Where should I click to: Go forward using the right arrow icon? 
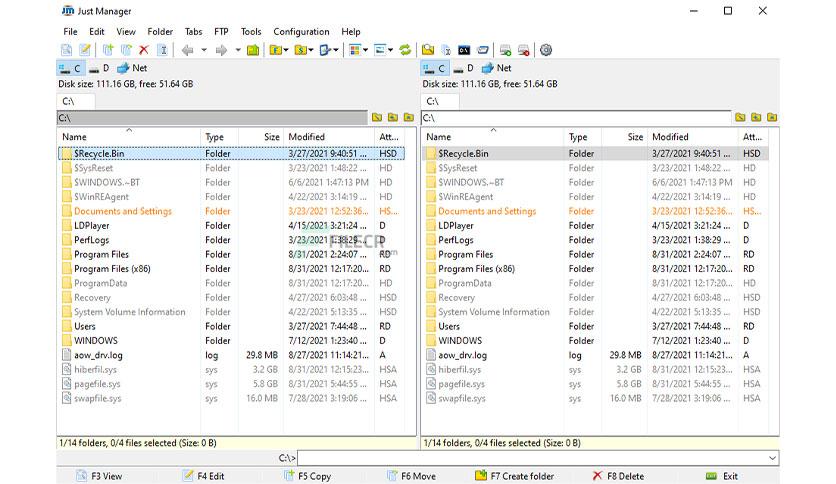tap(221, 50)
